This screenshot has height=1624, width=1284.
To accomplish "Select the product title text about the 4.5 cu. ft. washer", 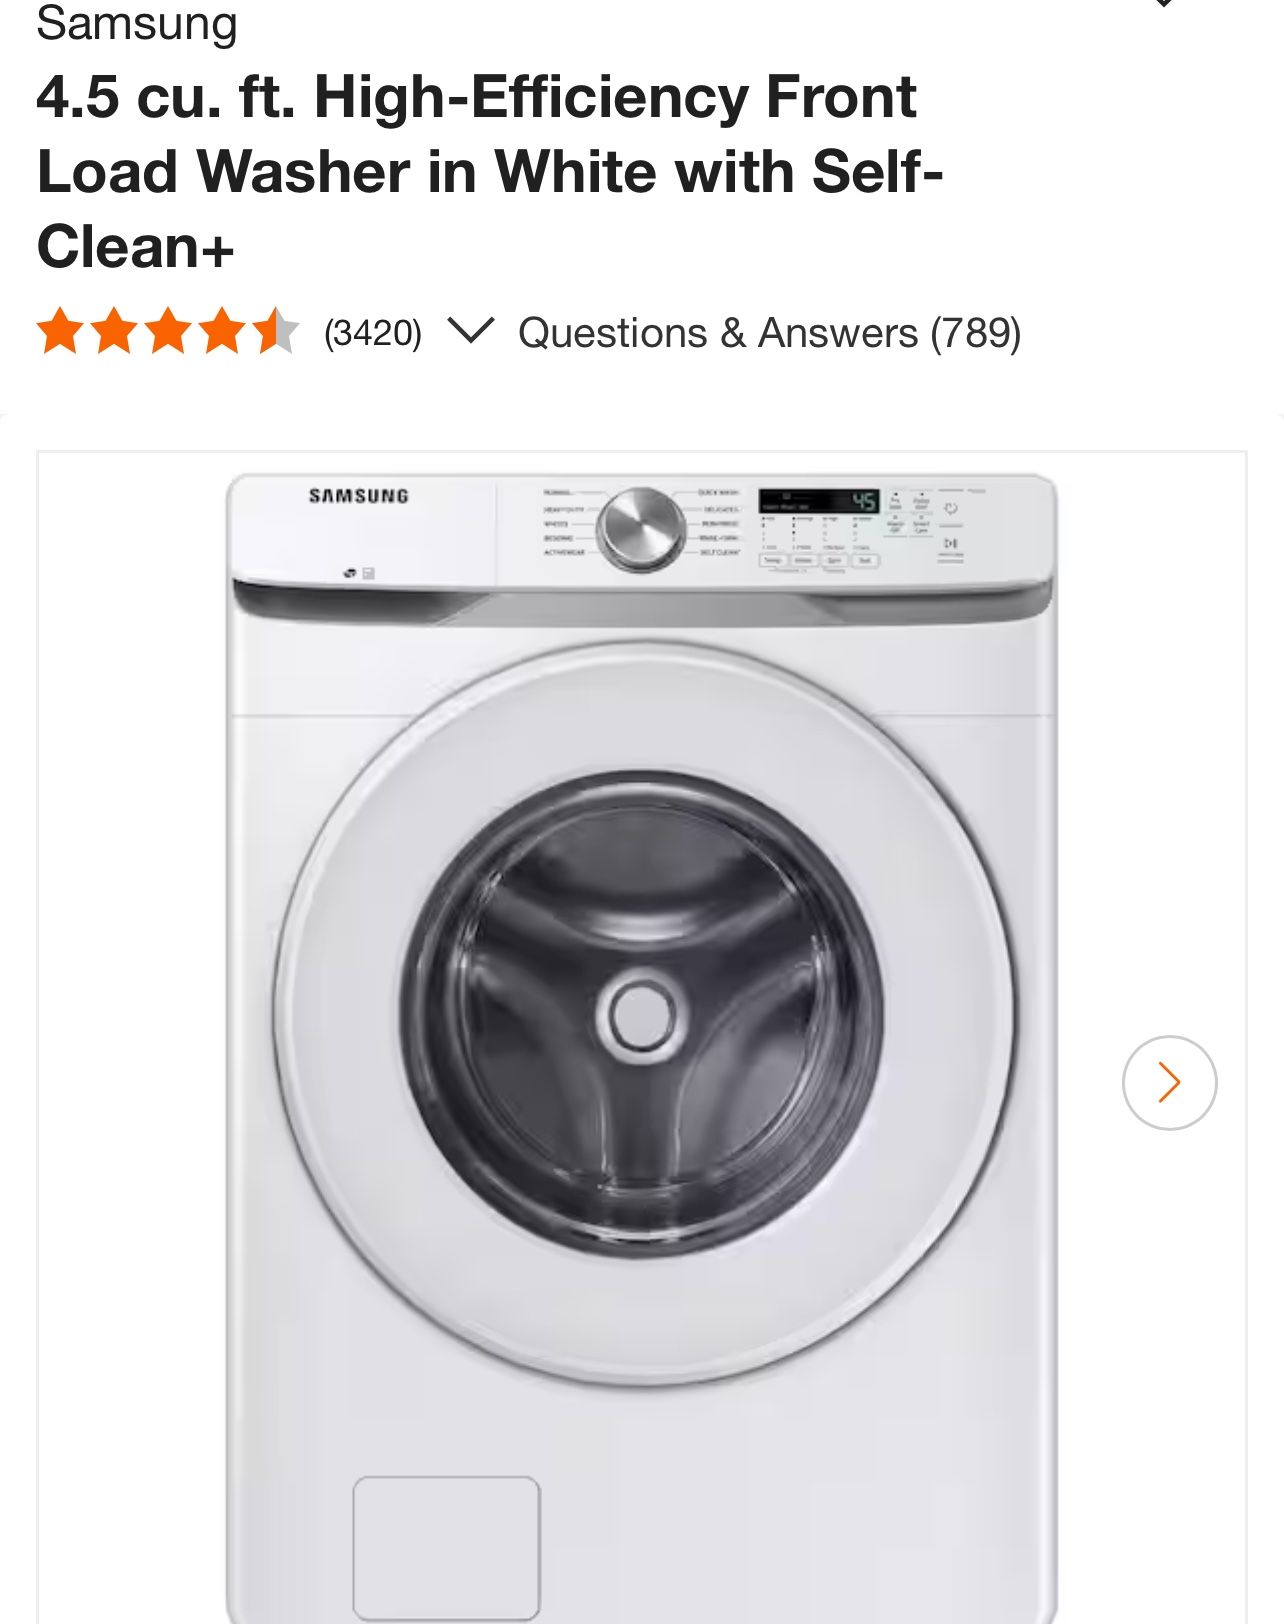I will click(490, 171).
